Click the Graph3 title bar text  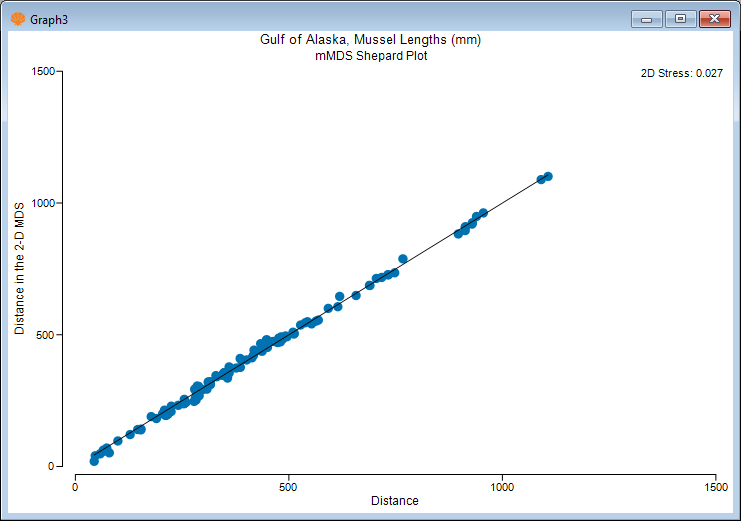(49, 18)
